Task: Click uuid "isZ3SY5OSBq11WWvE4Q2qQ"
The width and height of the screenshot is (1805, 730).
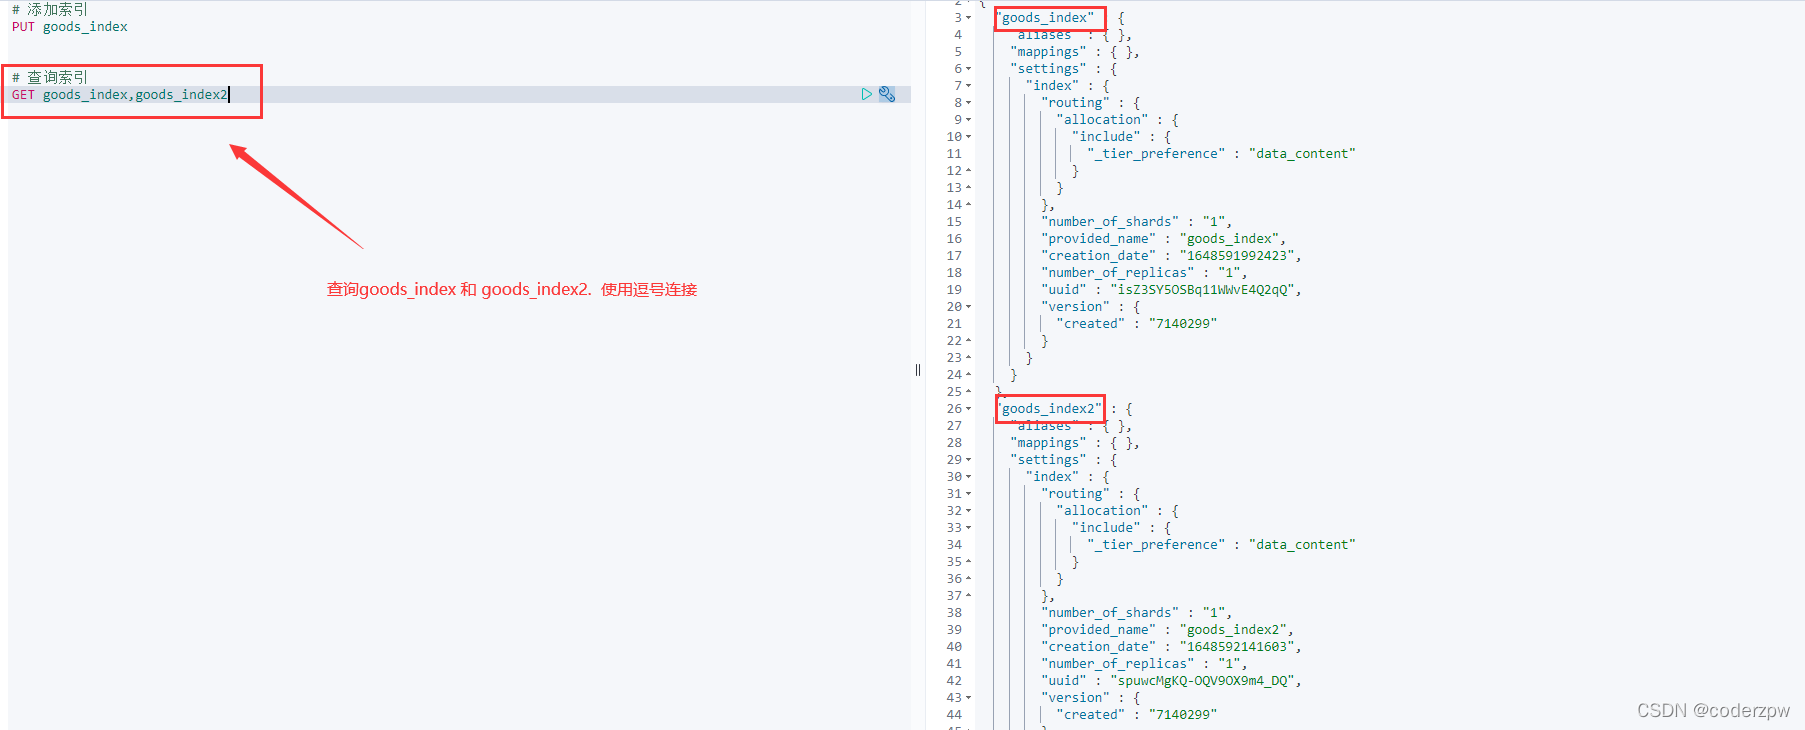Action: click(x=1203, y=290)
